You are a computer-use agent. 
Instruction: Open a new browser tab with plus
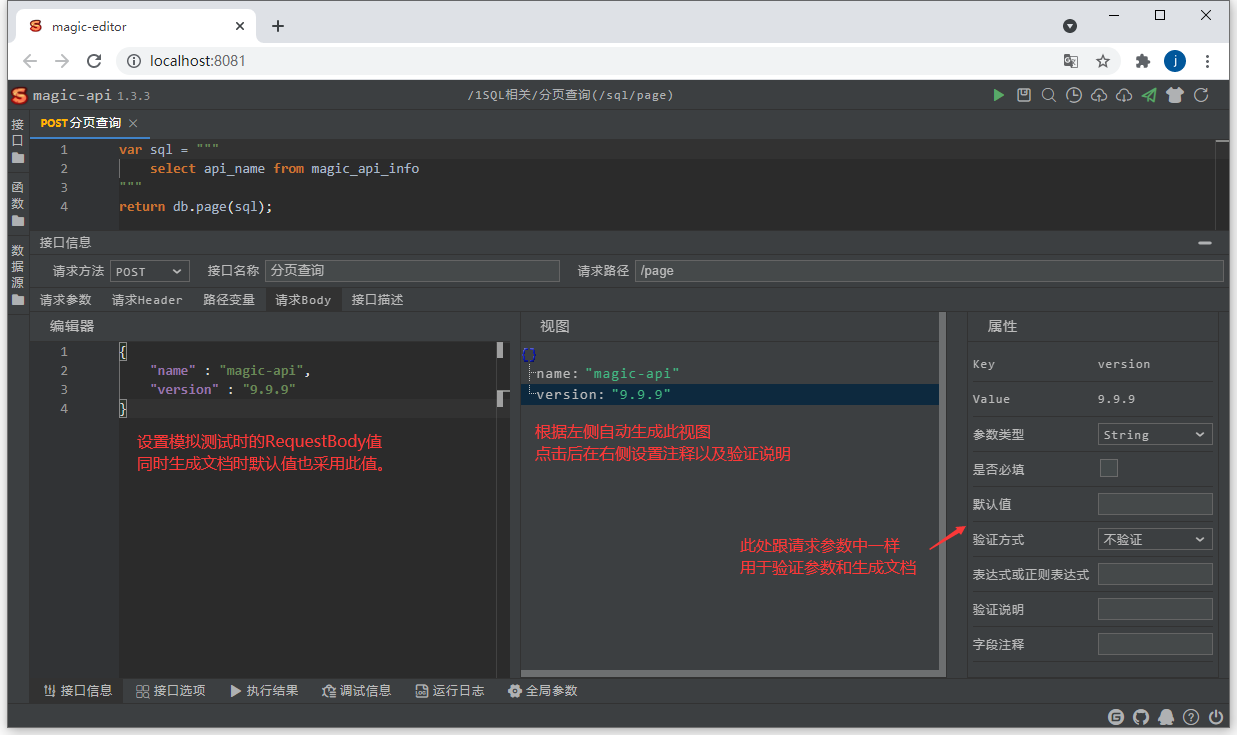click(278, 26)
